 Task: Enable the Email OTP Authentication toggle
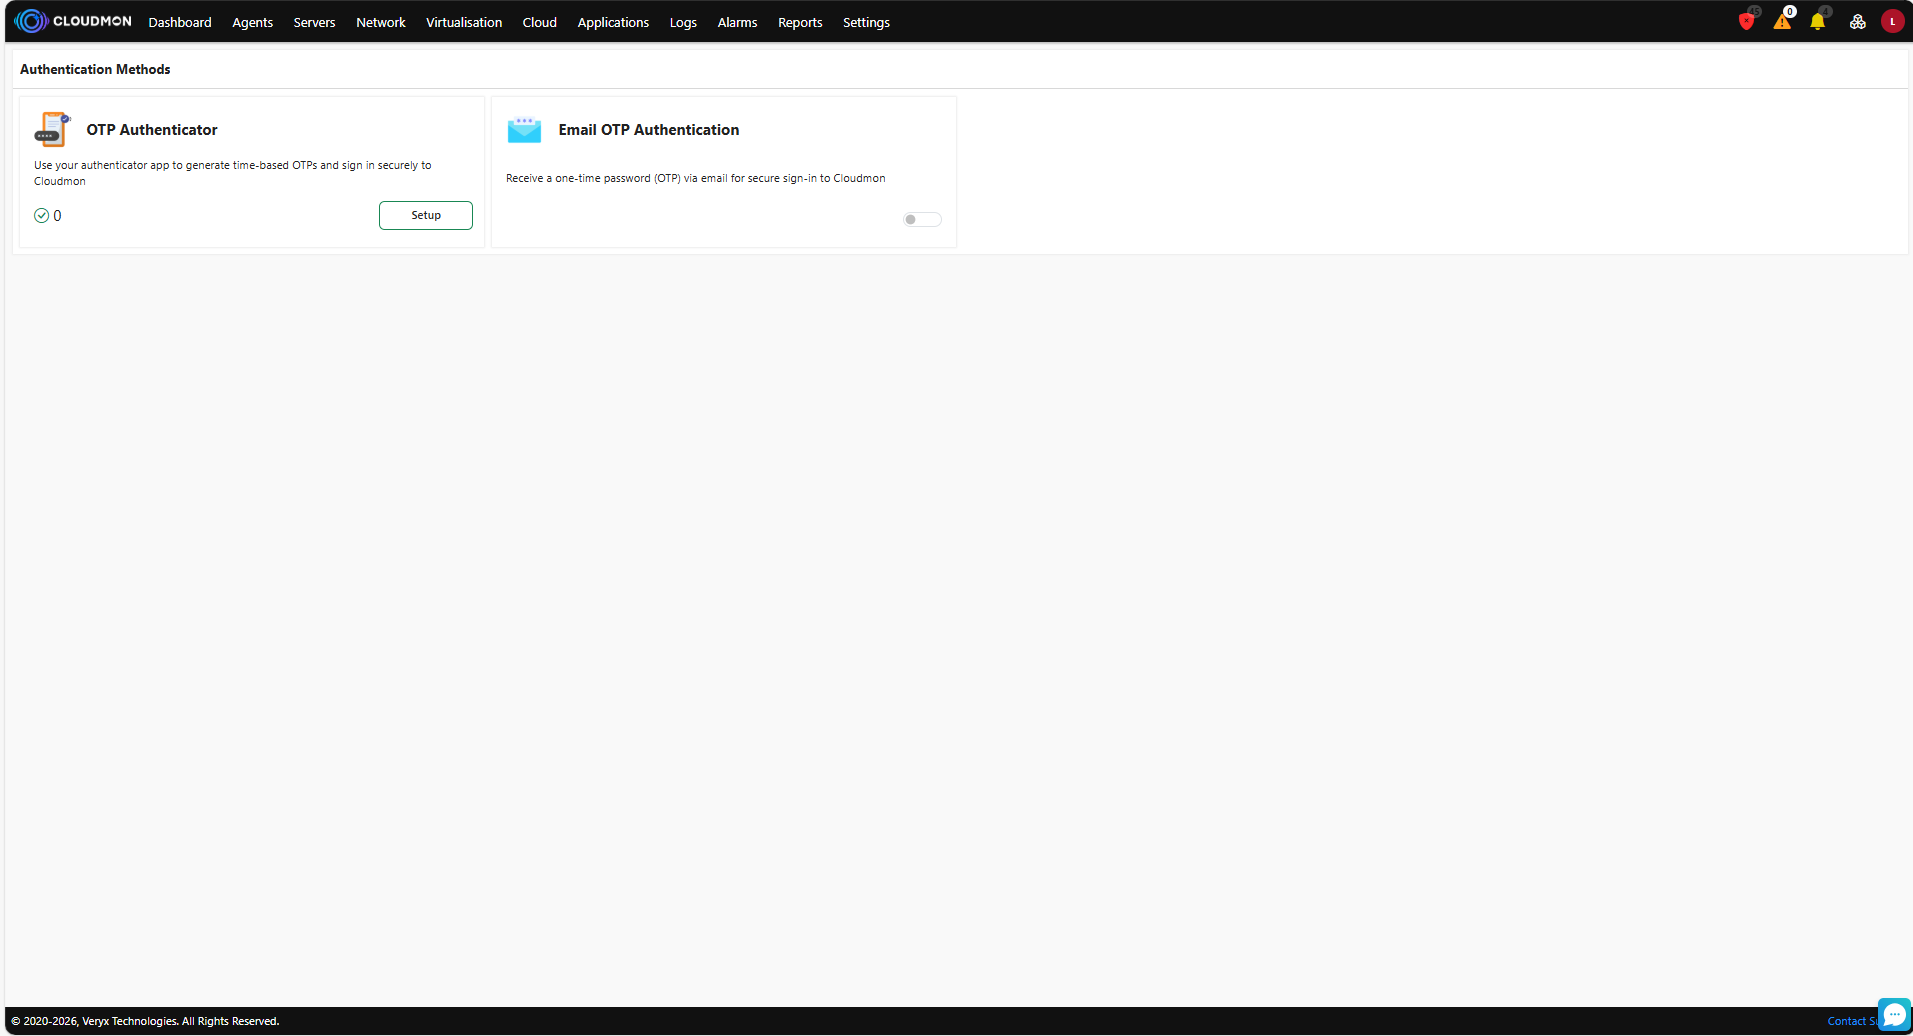tap(922, 220)
